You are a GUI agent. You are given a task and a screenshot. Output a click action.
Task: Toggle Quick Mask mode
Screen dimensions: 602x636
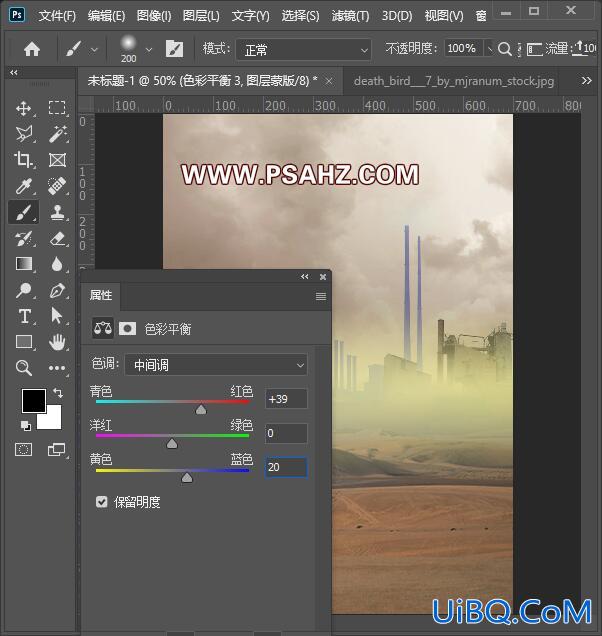click(x=24, y=449)
